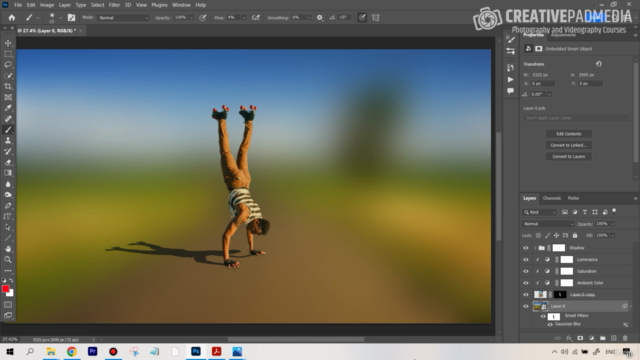The width and height of the screenshot is (640, 360).
Task: Select the Gradient tool
Action: click(x=8, y=173)
